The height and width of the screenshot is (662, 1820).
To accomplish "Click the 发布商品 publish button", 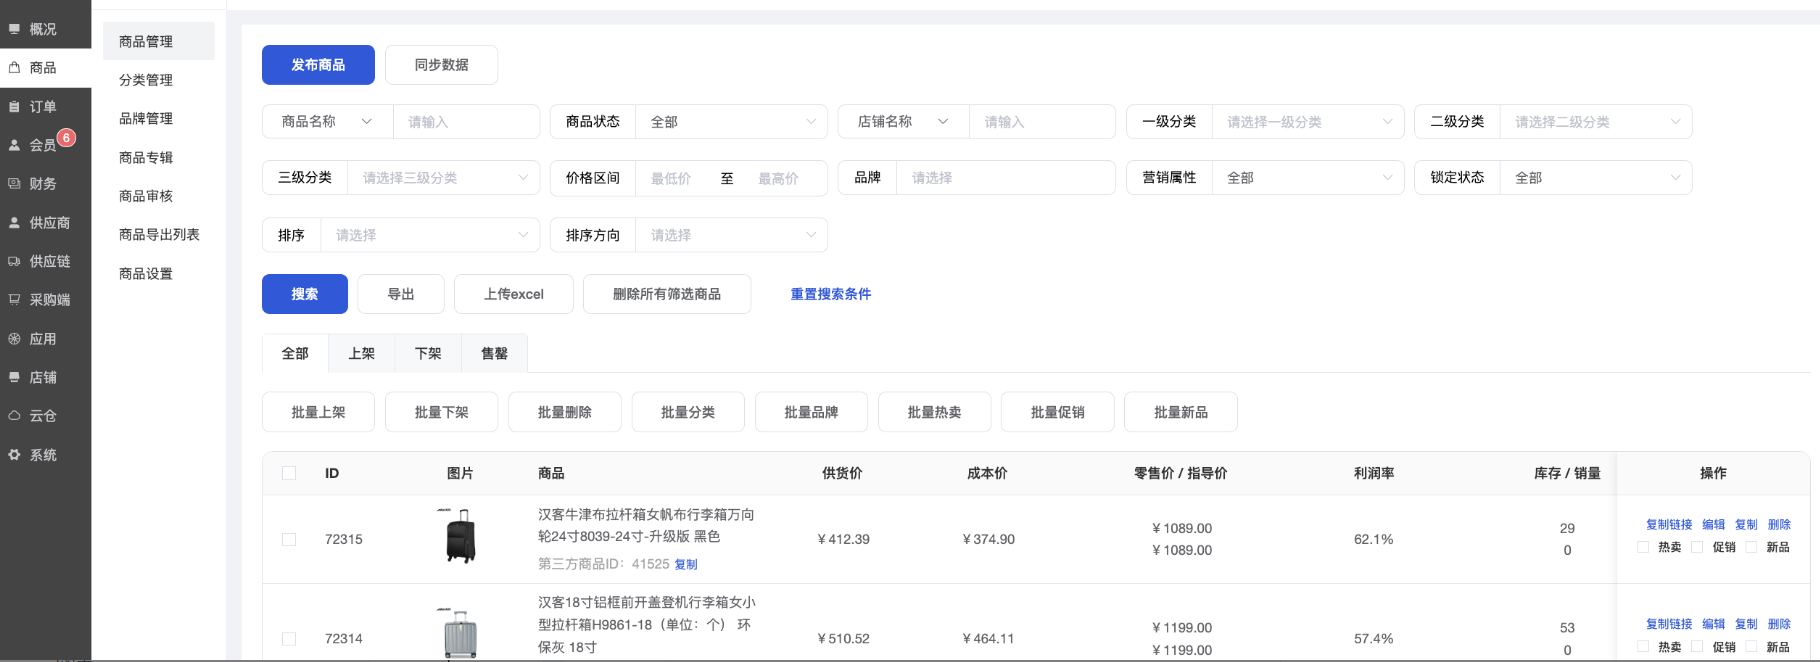I will point(318,65).
